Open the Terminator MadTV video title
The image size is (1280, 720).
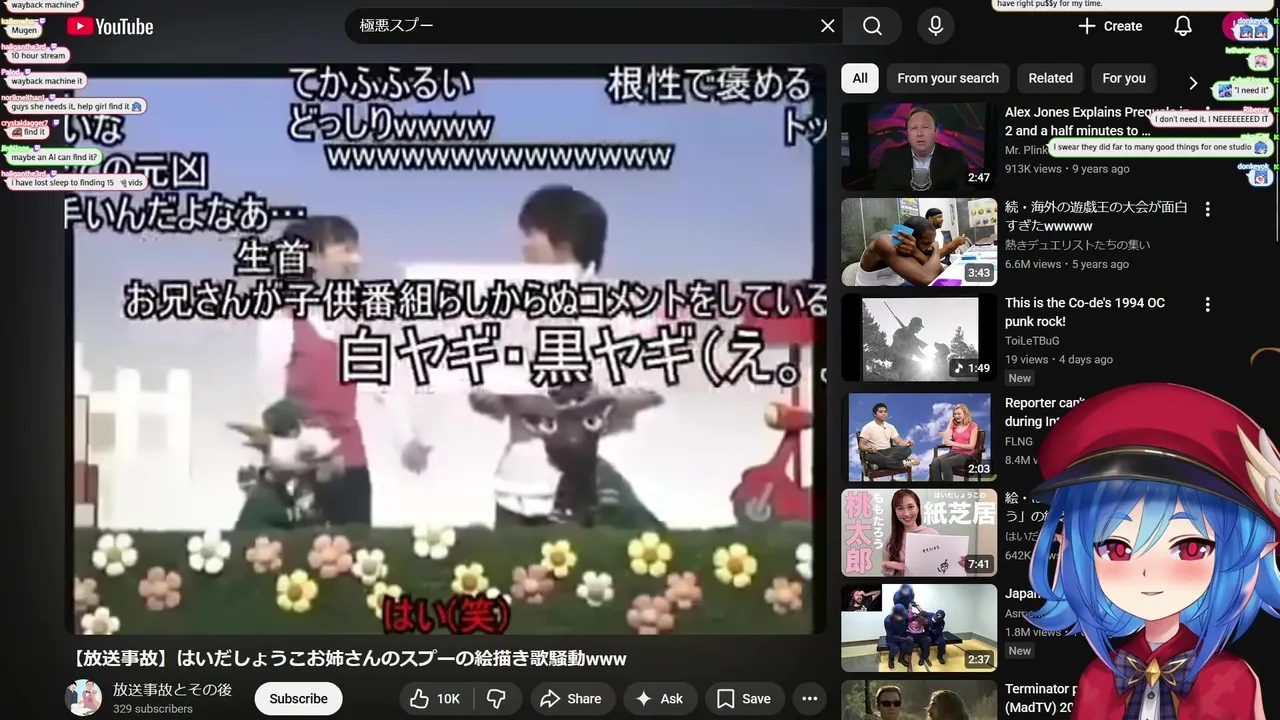tap(1040, 698)
